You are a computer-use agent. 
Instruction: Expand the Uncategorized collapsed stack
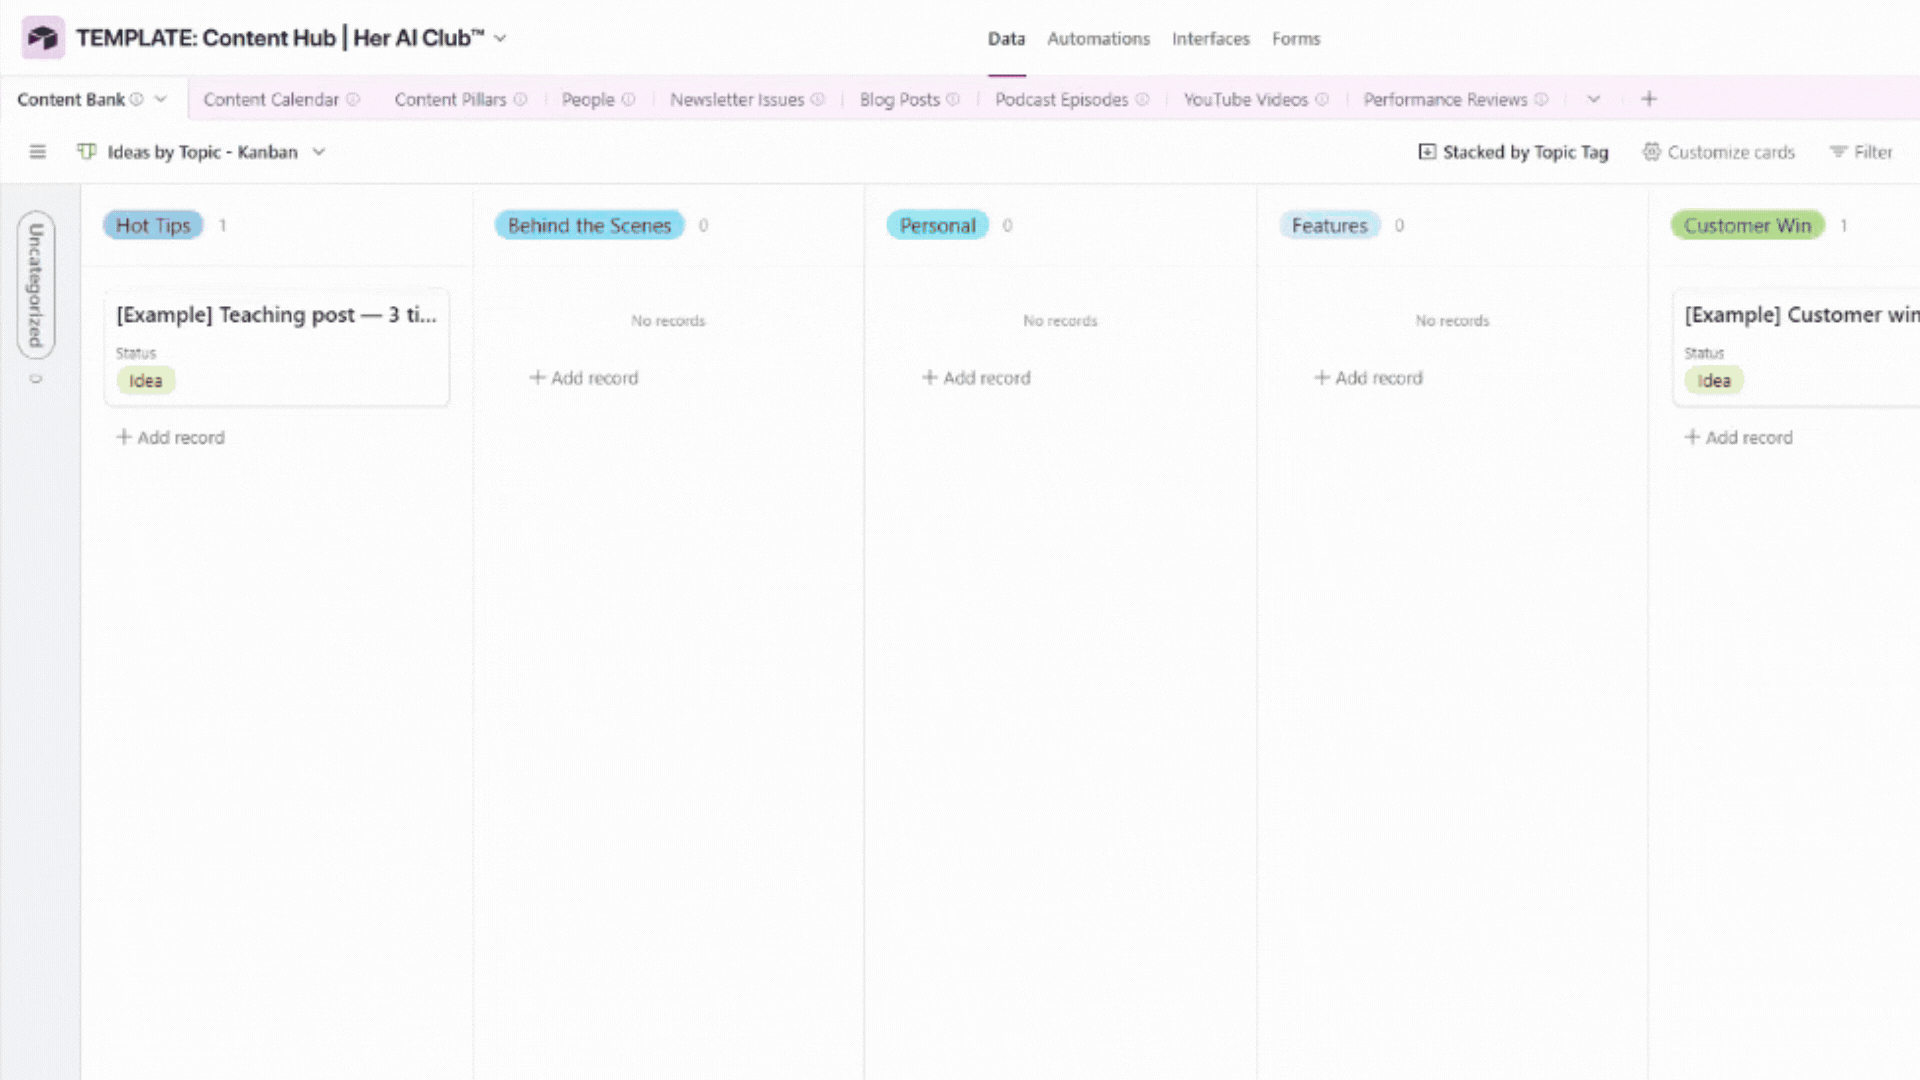(x=36, y=285)
